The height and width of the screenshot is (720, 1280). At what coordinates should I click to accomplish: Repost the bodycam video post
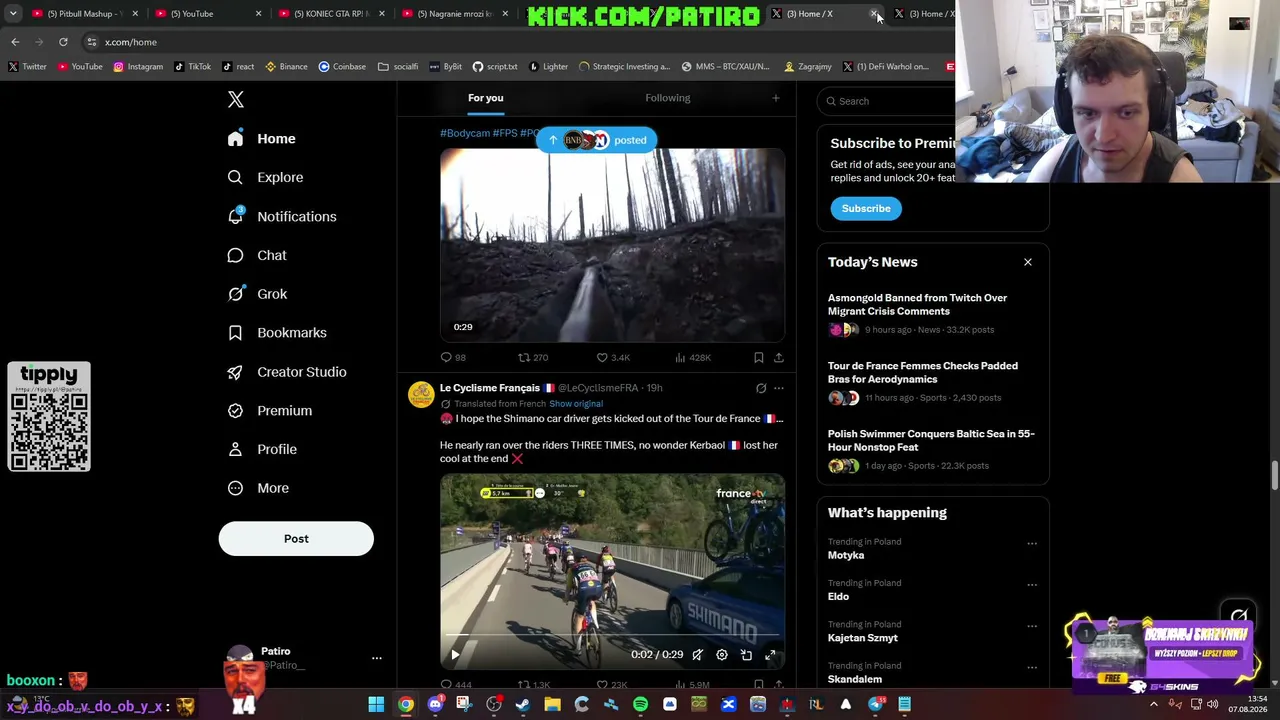[532, 357]
